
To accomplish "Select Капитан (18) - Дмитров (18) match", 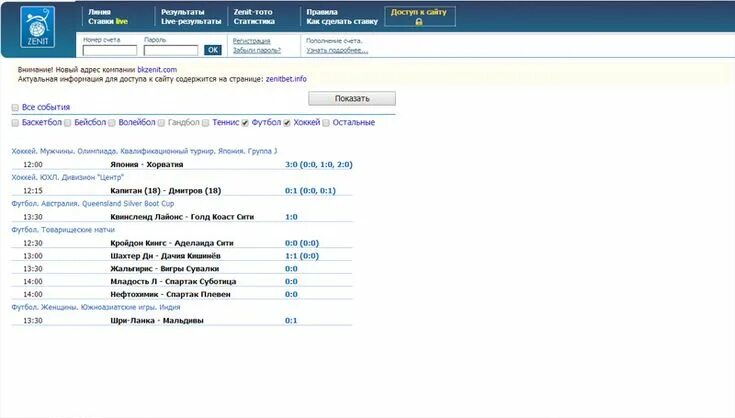I will pos(165,191).
